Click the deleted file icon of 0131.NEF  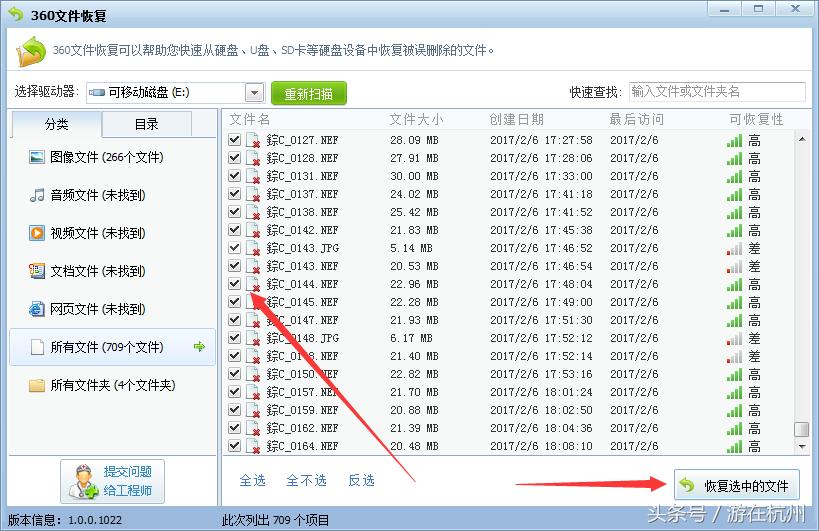253,176
